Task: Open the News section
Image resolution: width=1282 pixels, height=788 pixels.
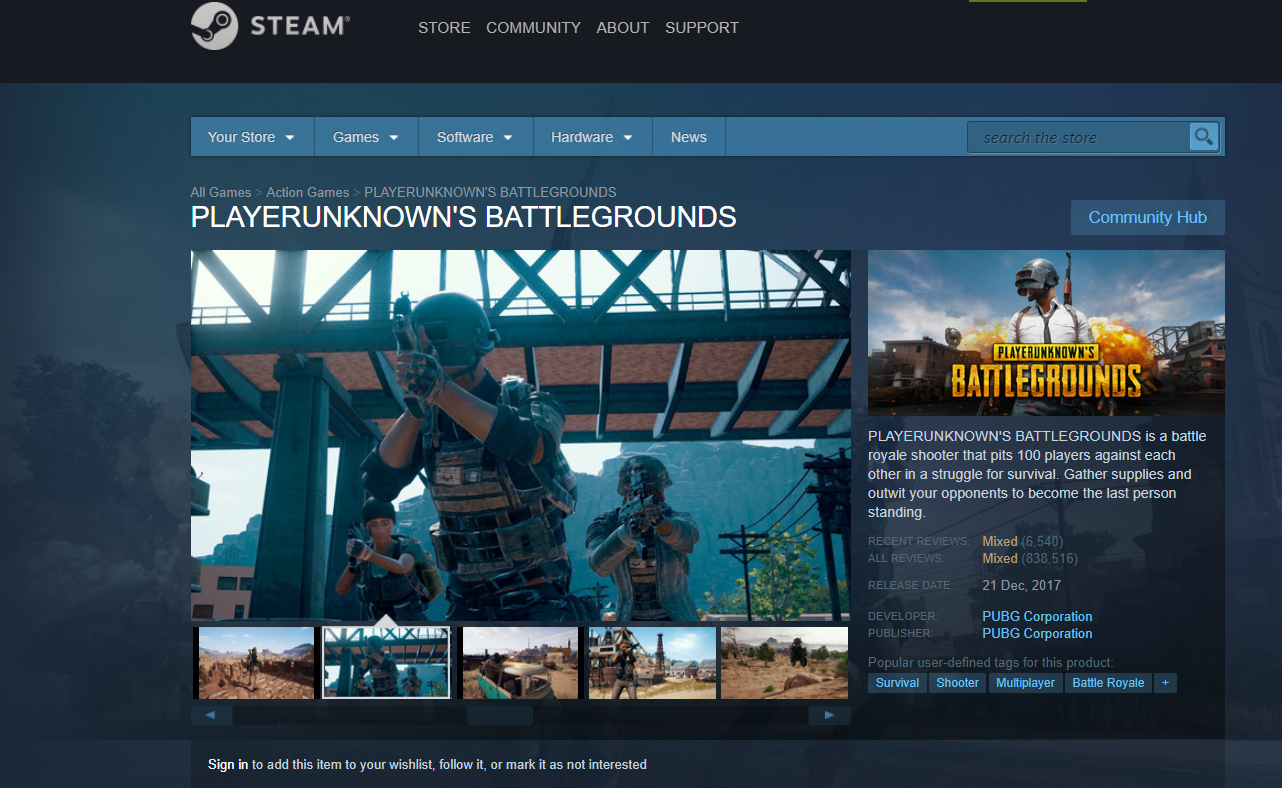Action: (x=688, y=137)
